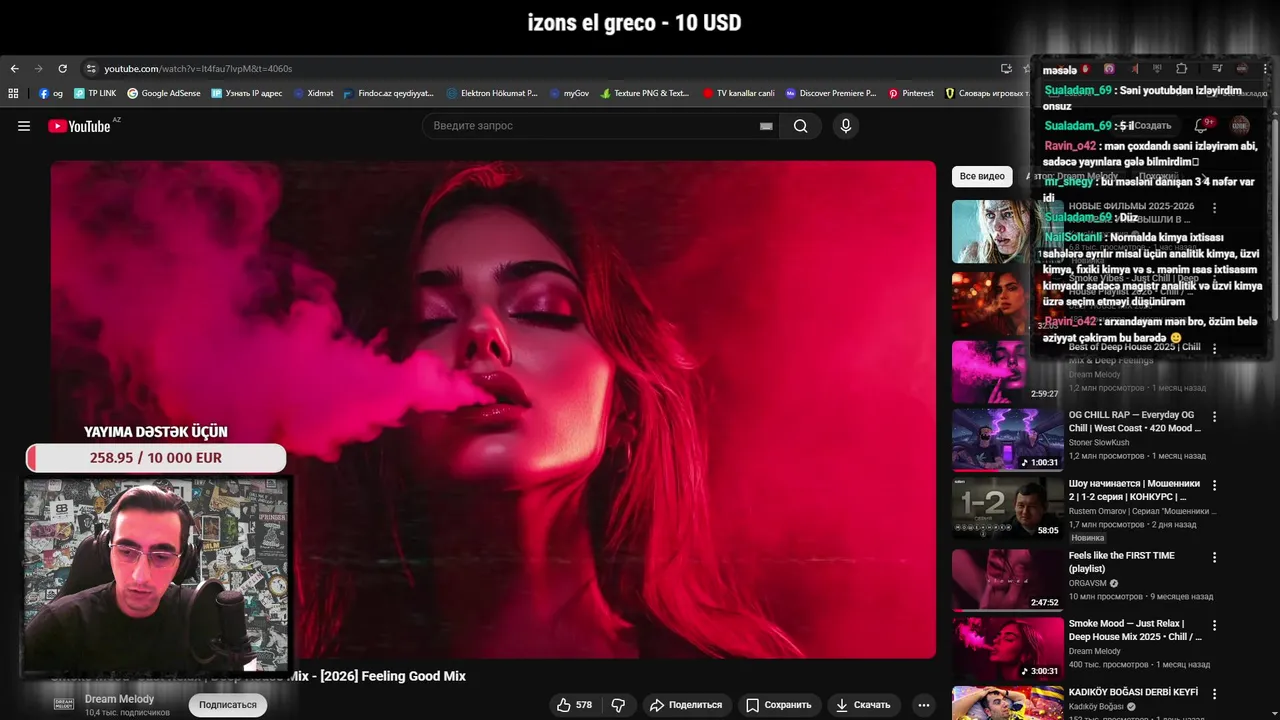Viewport: 1280px width, 720px height.
Task: Open the browser apps grid shortcut
Action: (13, 93)
